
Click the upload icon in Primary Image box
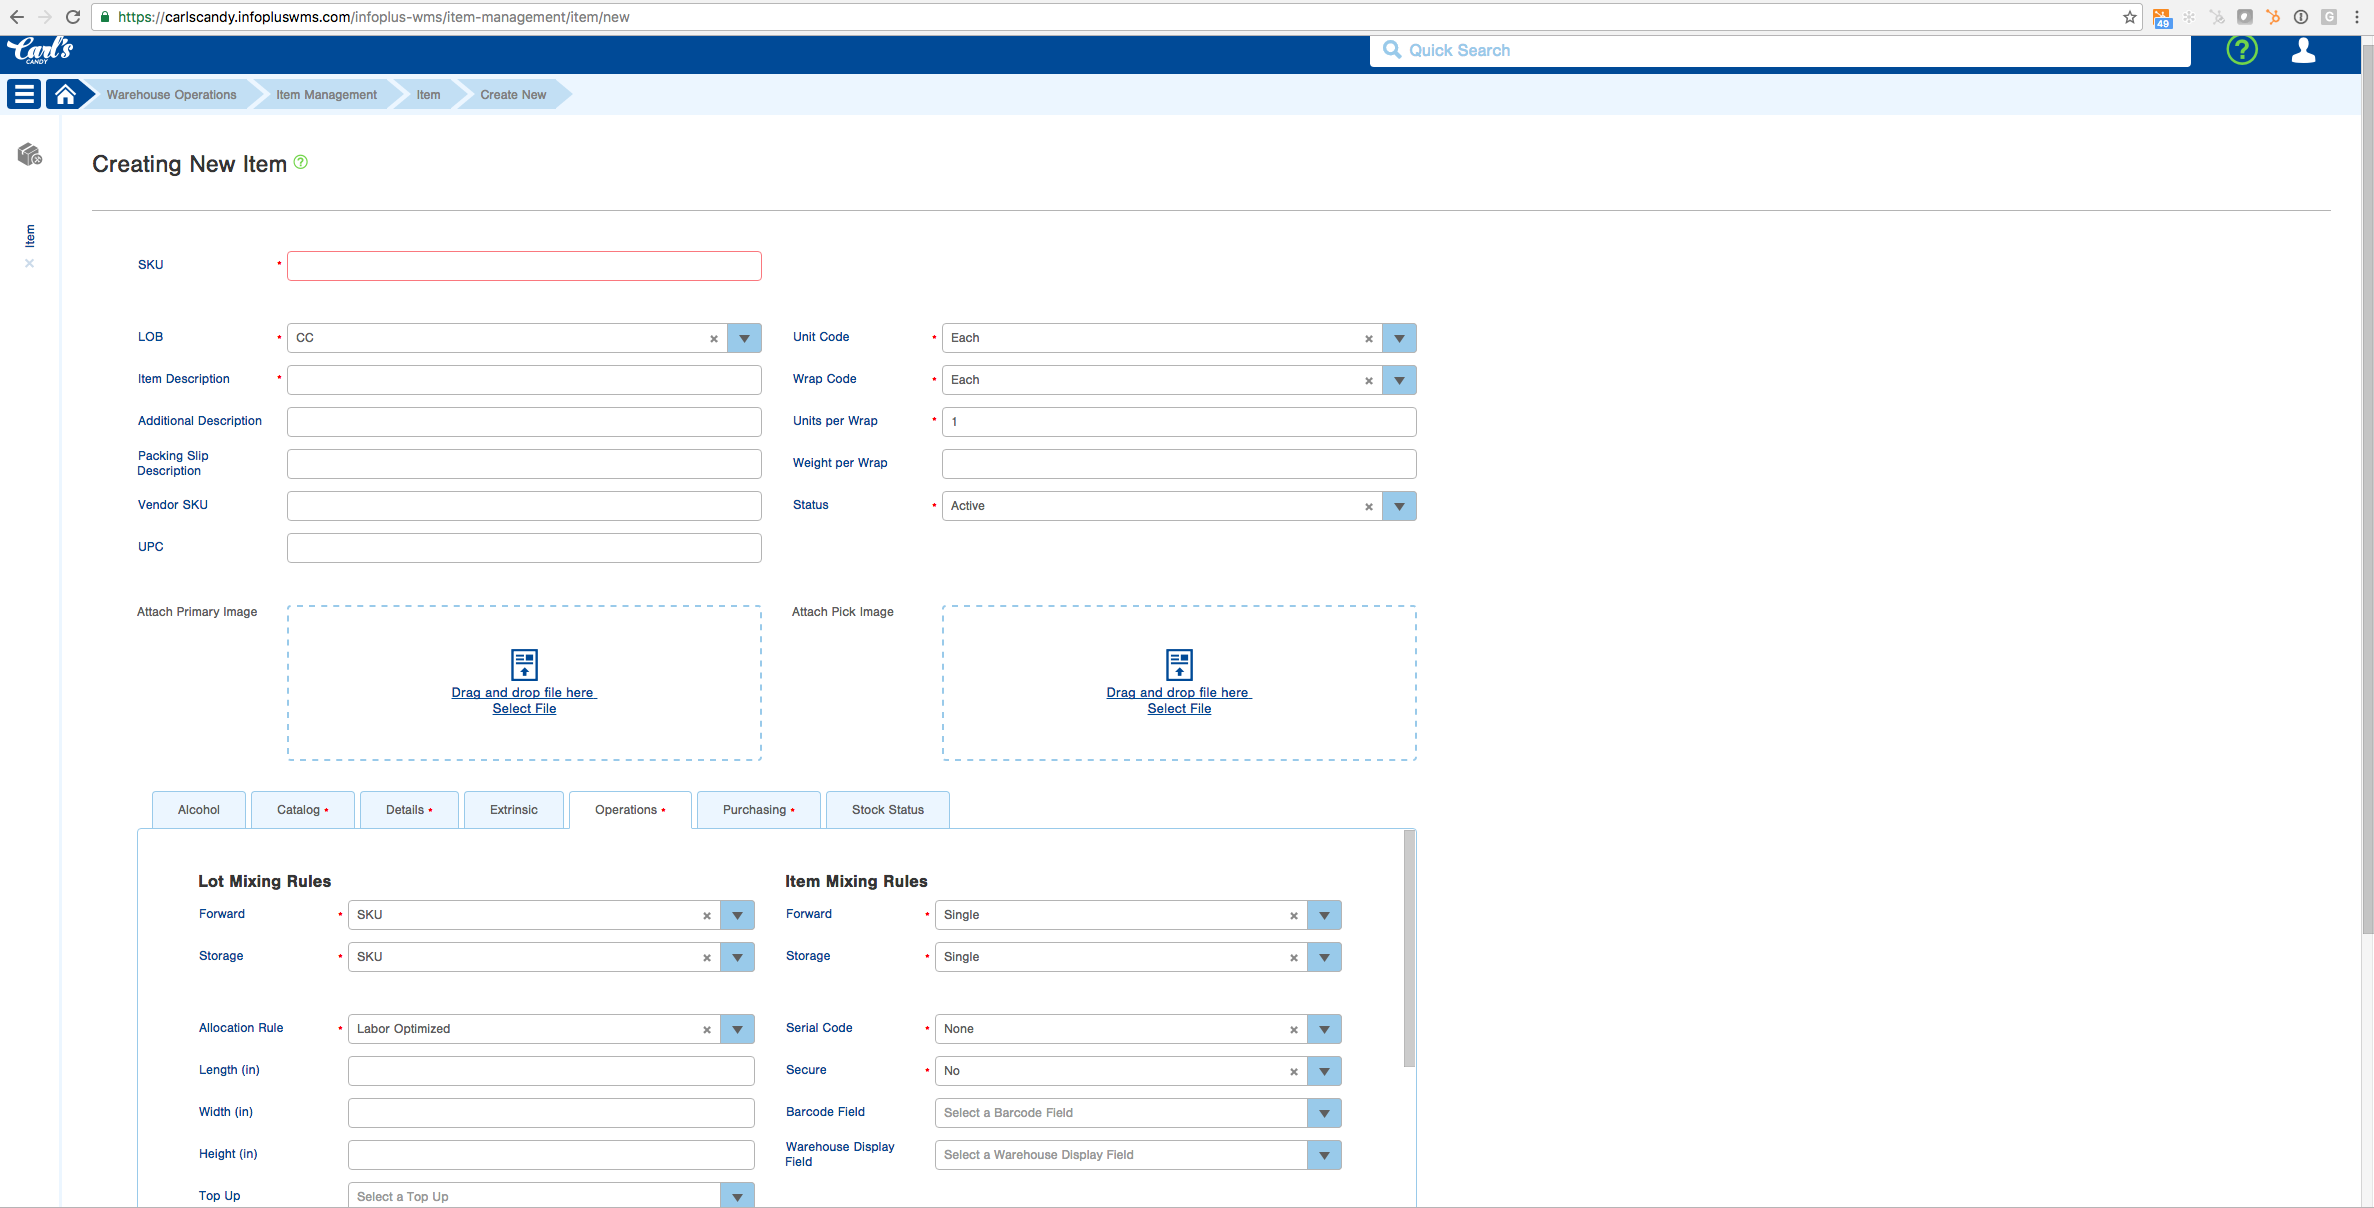524,664
